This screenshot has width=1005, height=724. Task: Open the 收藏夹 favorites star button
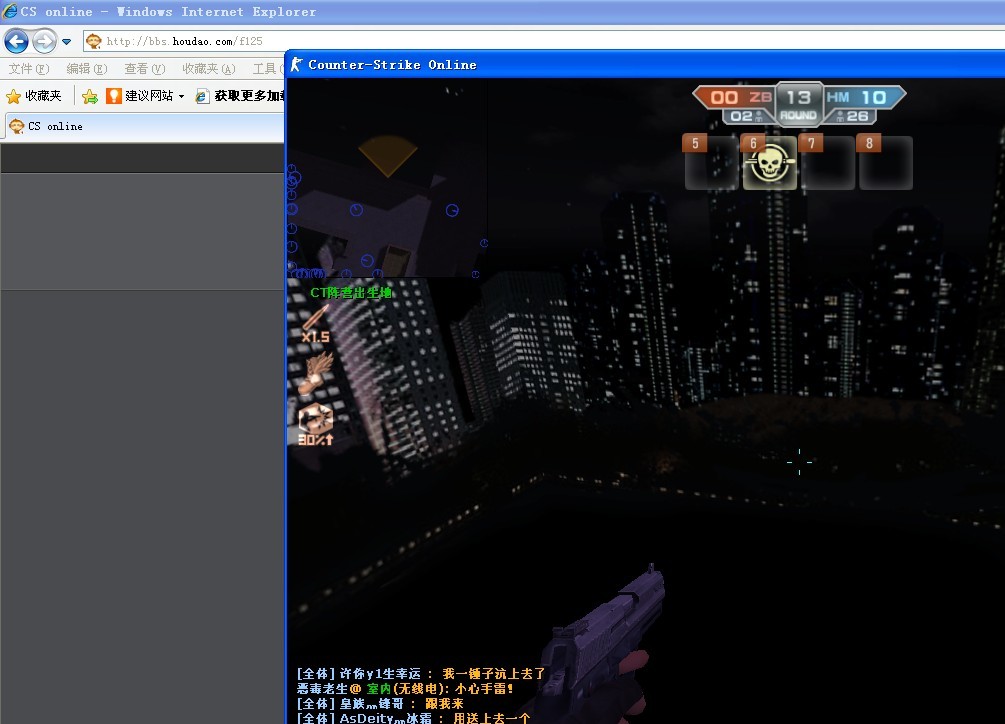33,96
